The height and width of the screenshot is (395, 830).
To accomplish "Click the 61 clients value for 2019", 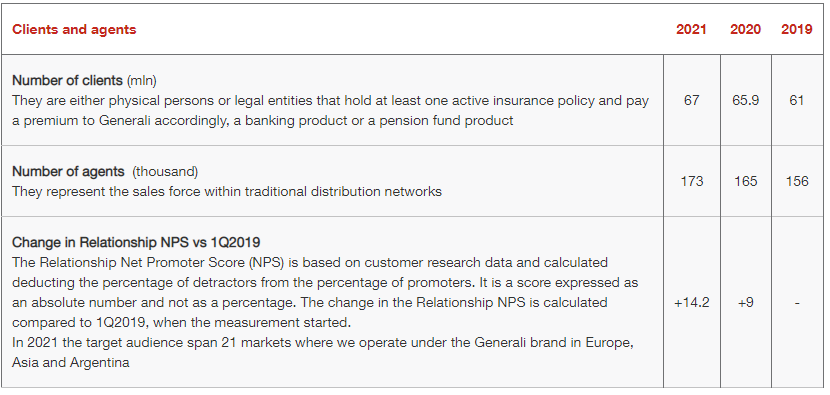I will [x=797, y=100].
